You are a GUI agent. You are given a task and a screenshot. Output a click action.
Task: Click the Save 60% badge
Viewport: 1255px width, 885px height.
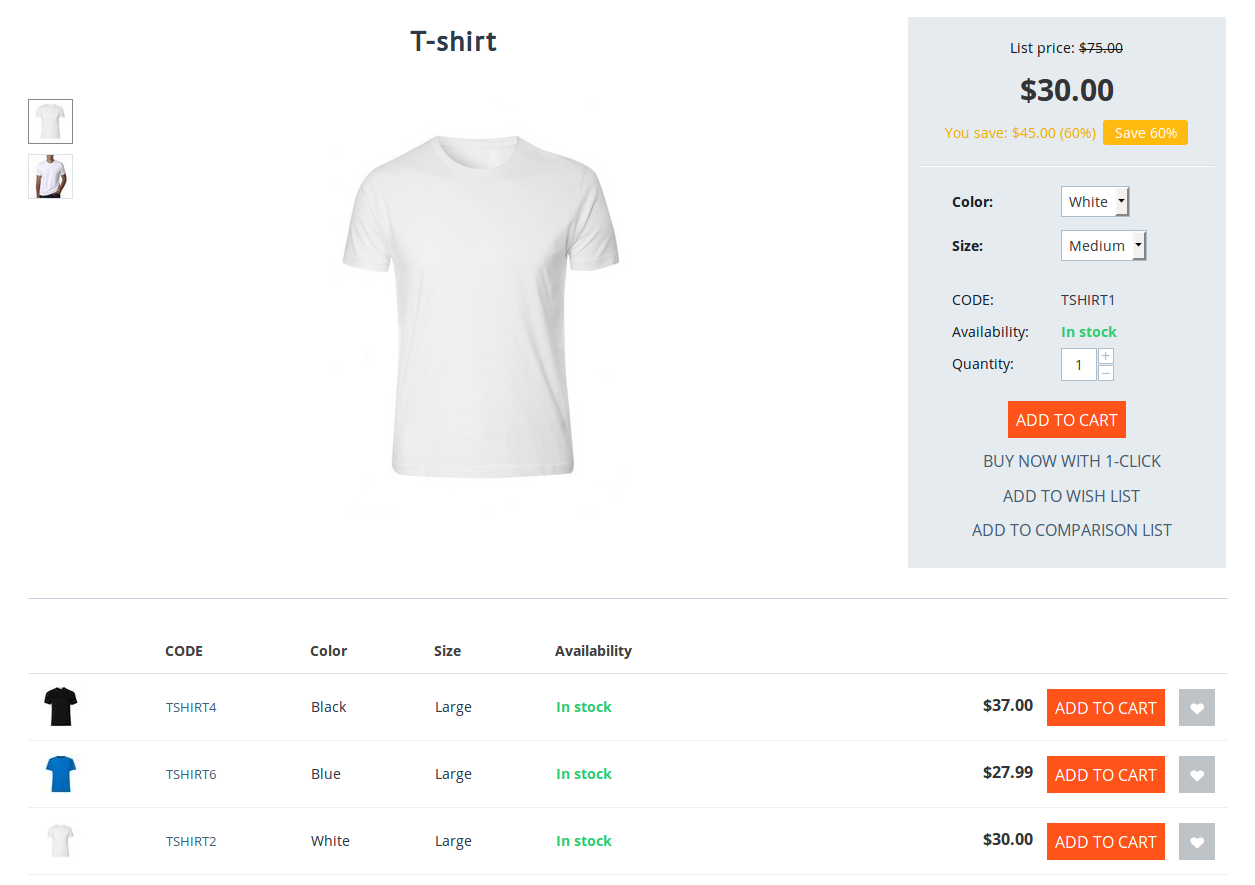click(1145, 133)
